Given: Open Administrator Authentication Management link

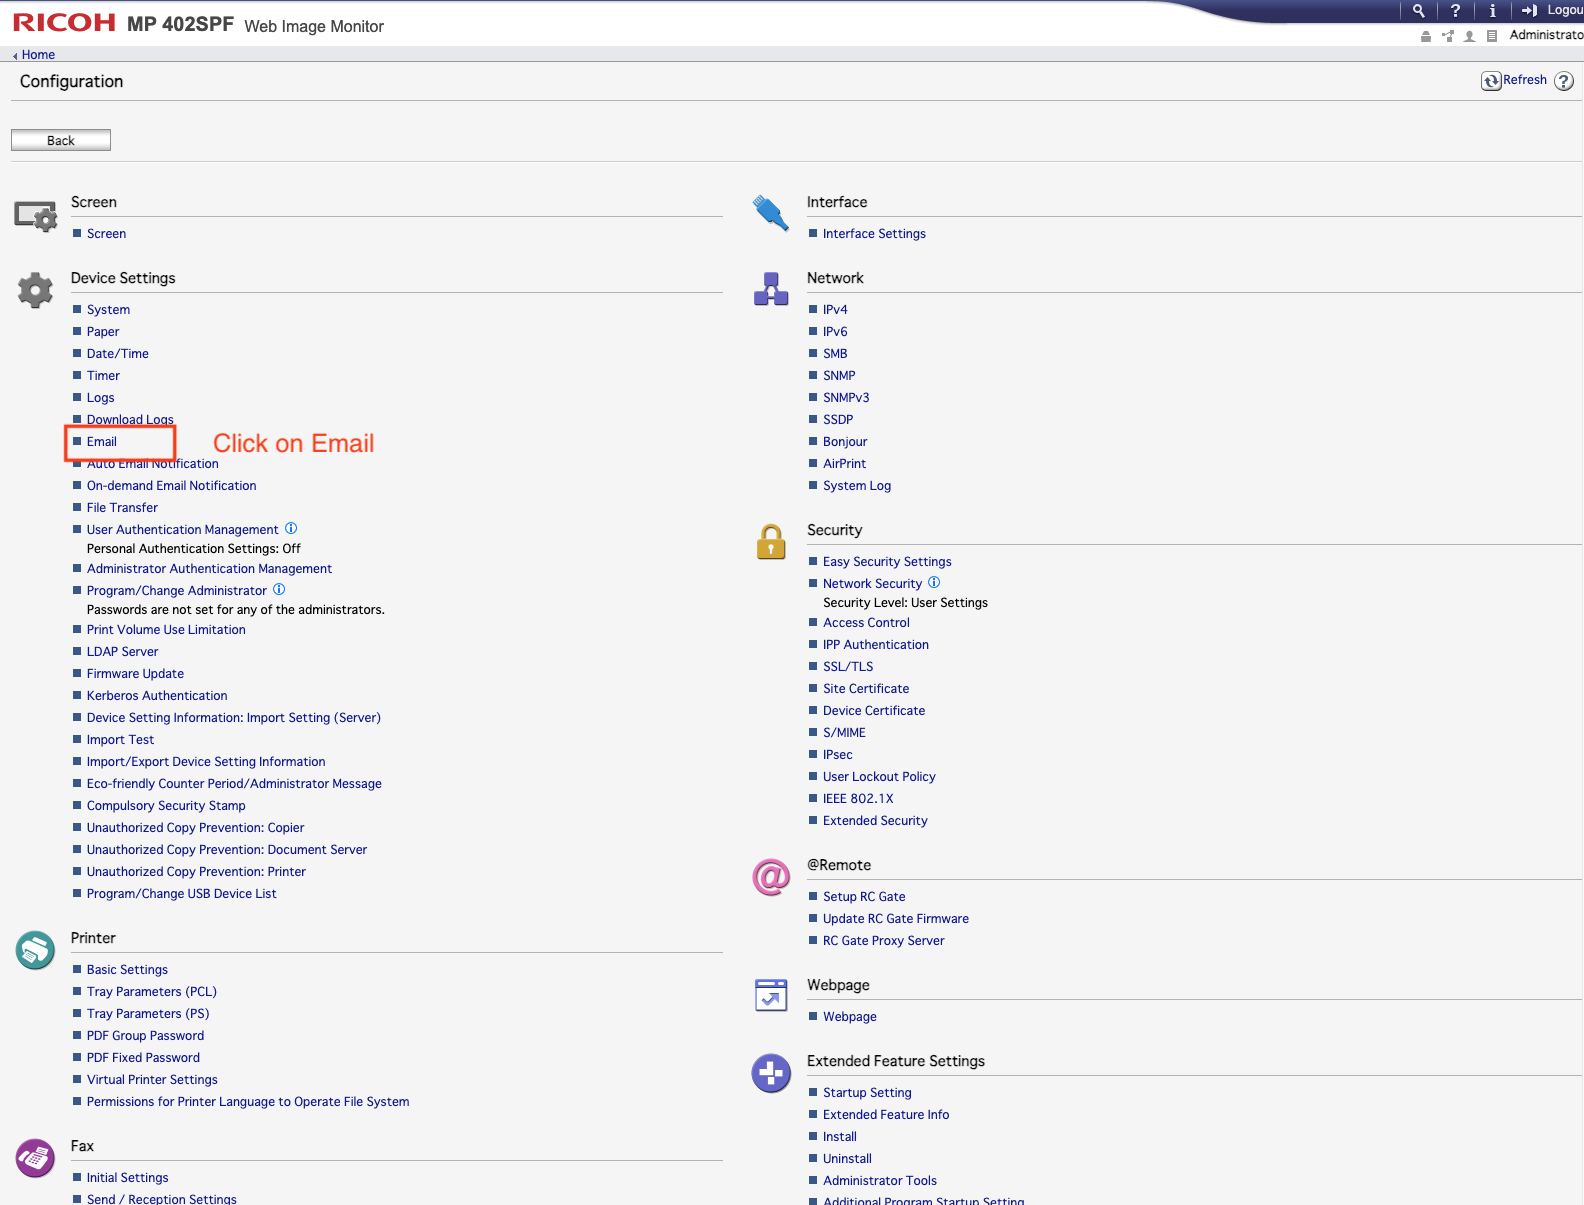Looking at the screenshot, I should point(210,569).
